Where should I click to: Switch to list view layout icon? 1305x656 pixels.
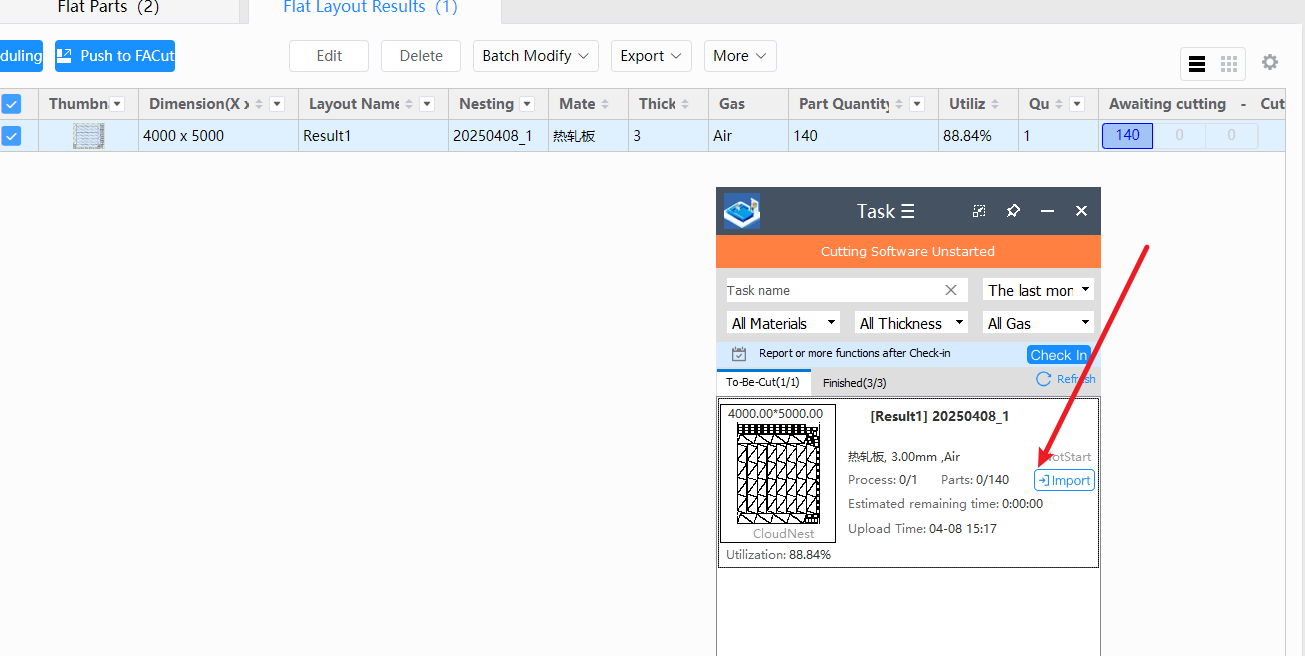[1196, 64]
